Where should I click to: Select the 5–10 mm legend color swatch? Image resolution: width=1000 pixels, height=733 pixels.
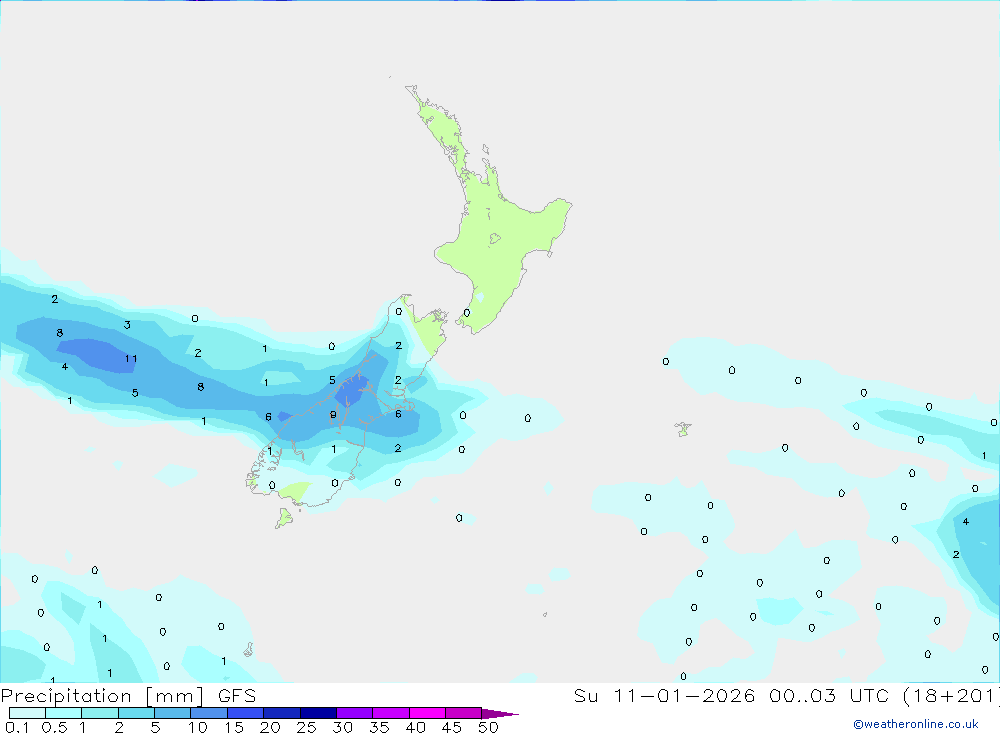(x=173, y=713)
